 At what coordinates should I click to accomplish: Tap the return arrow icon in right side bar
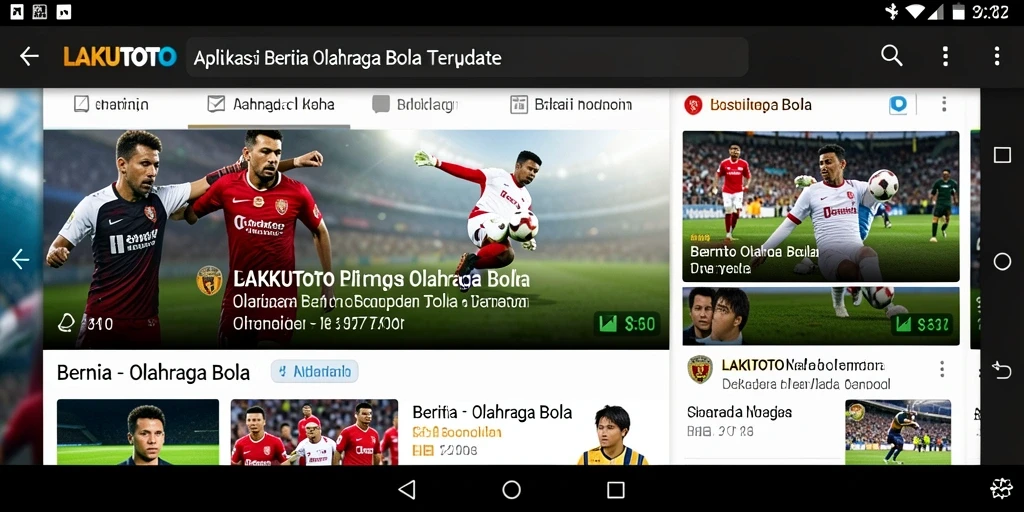pos(1002,370)
